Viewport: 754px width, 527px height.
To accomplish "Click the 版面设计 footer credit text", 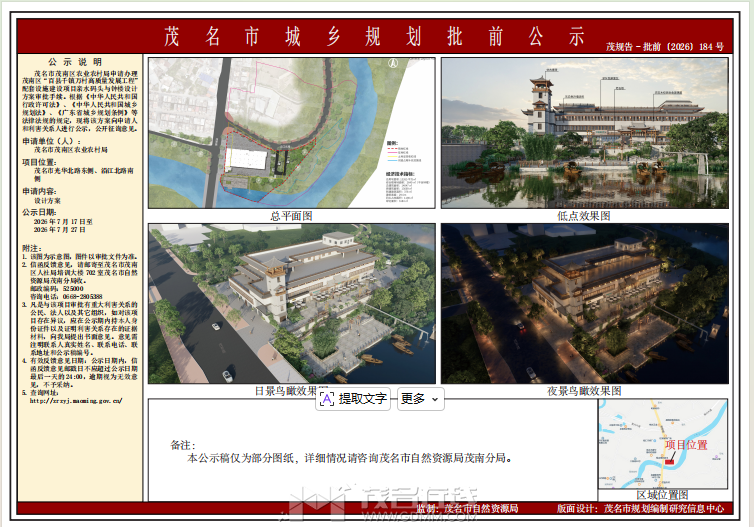I will 641,508.
